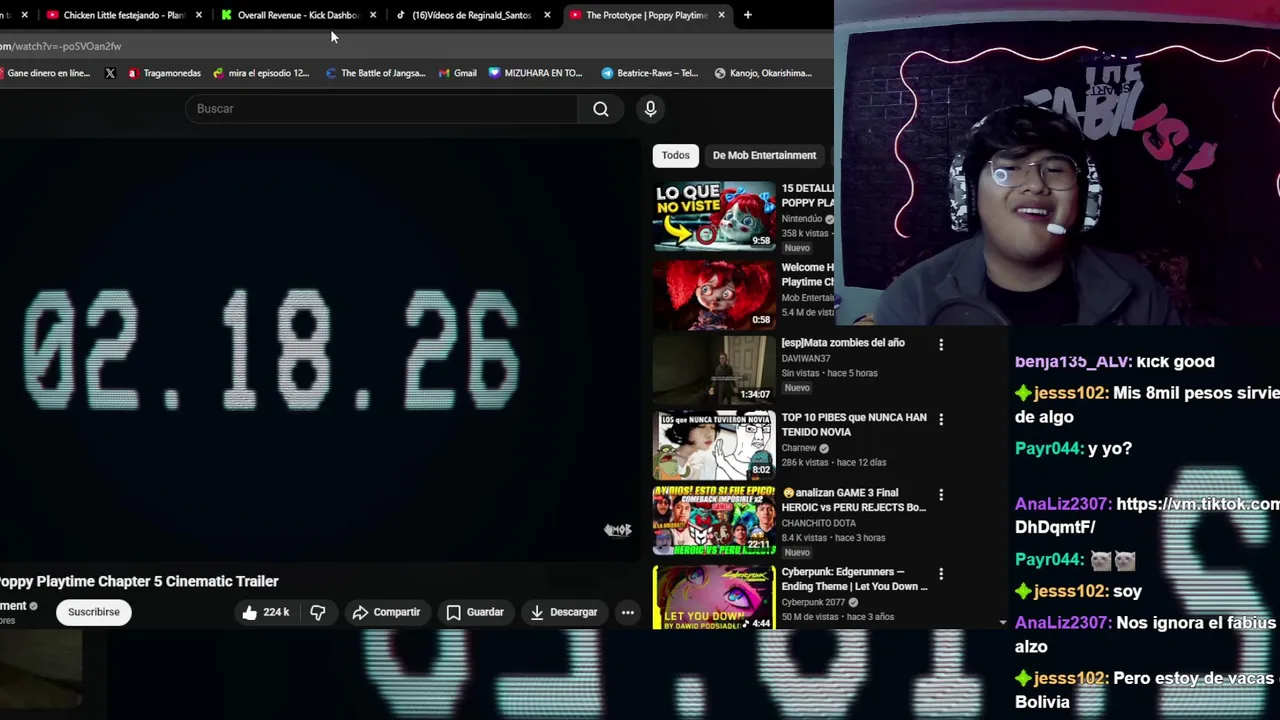
Task: Click the 'jess102: soy' chat message
Action: point(1078,591)
